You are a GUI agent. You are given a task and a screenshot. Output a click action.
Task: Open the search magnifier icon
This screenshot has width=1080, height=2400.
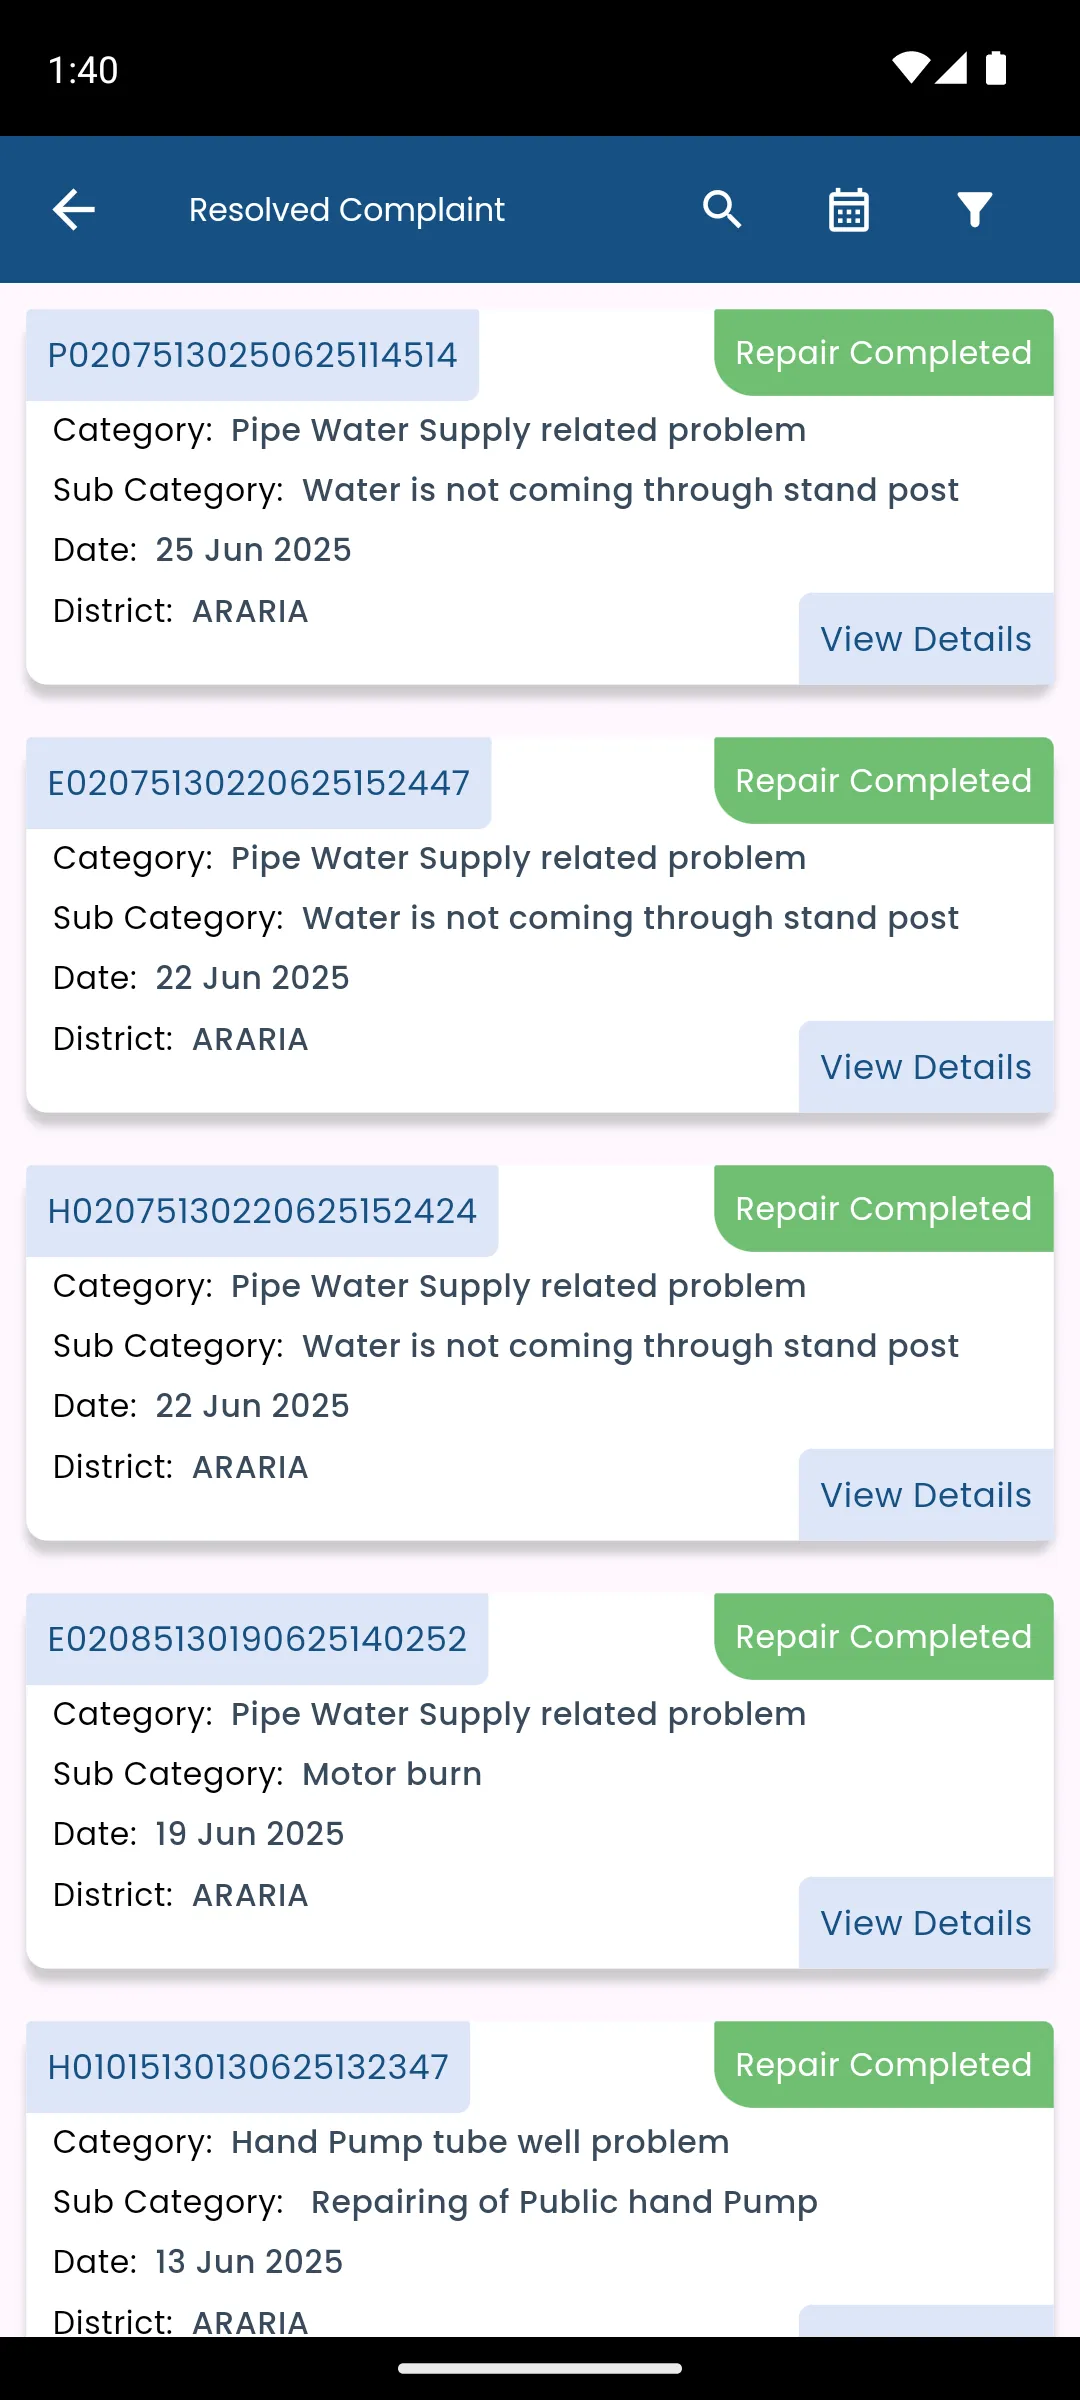pyautogui.click(x=722, y=210)
